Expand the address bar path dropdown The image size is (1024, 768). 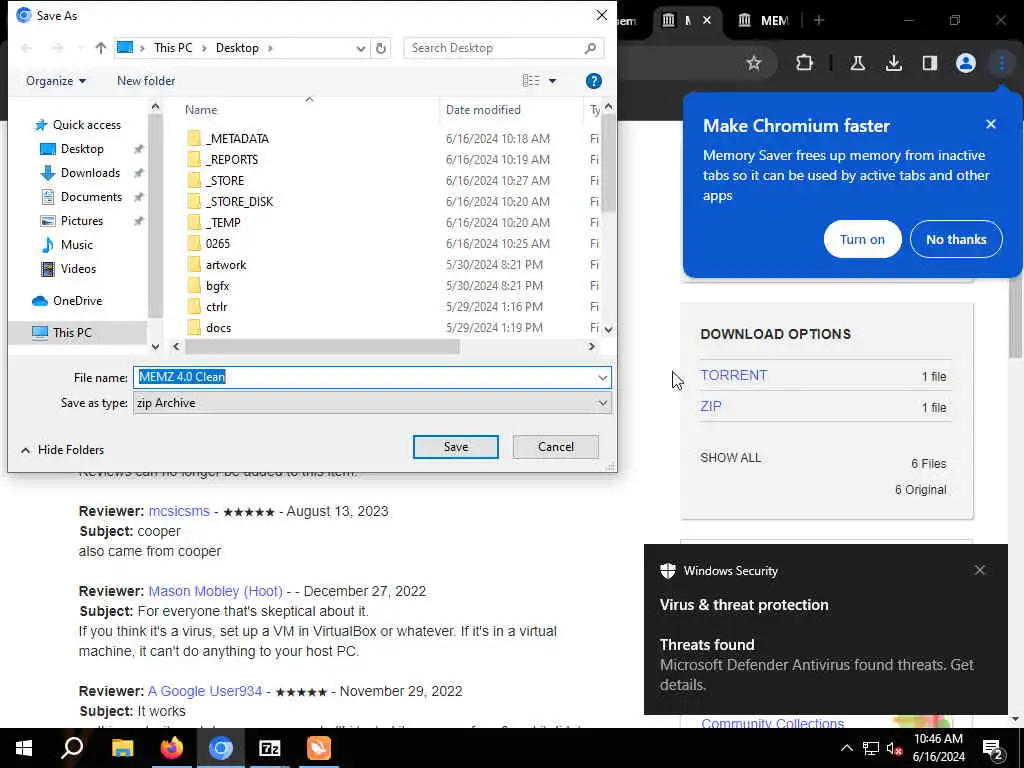(x=360, y=48)
